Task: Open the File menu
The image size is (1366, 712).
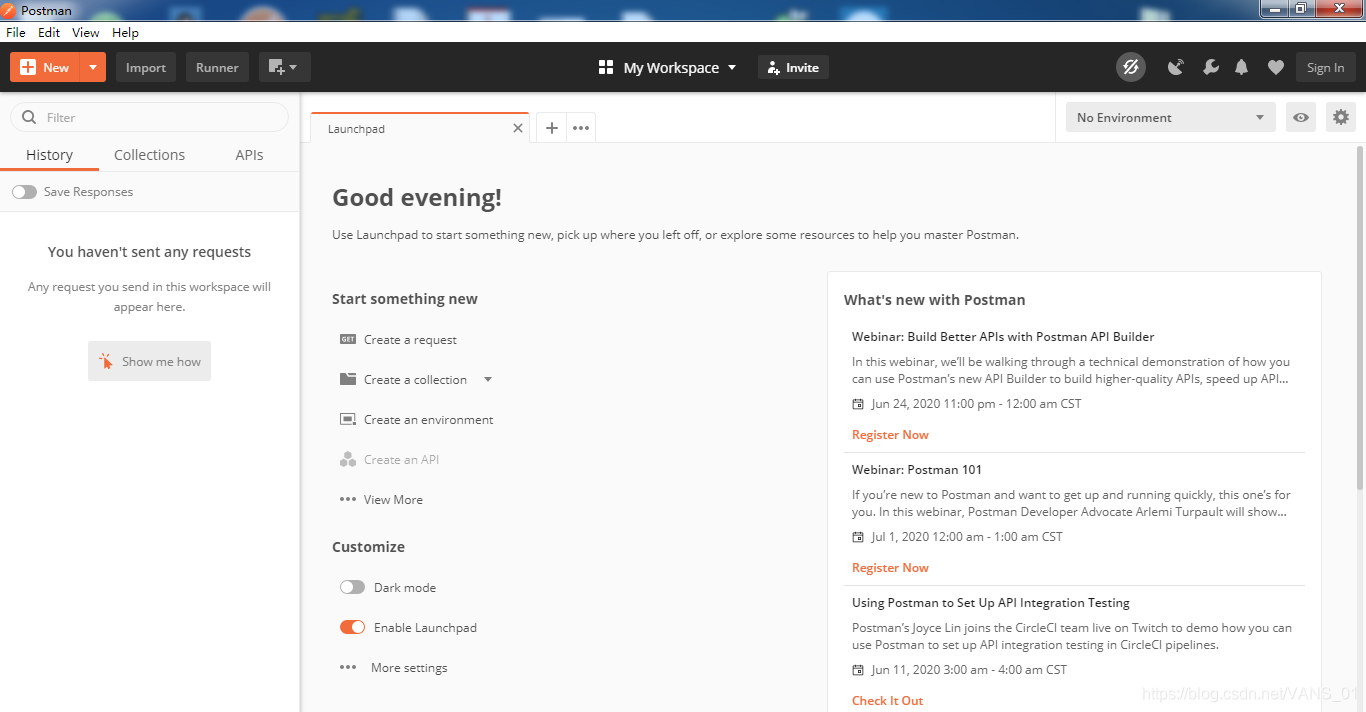Action: pos(16,33)
